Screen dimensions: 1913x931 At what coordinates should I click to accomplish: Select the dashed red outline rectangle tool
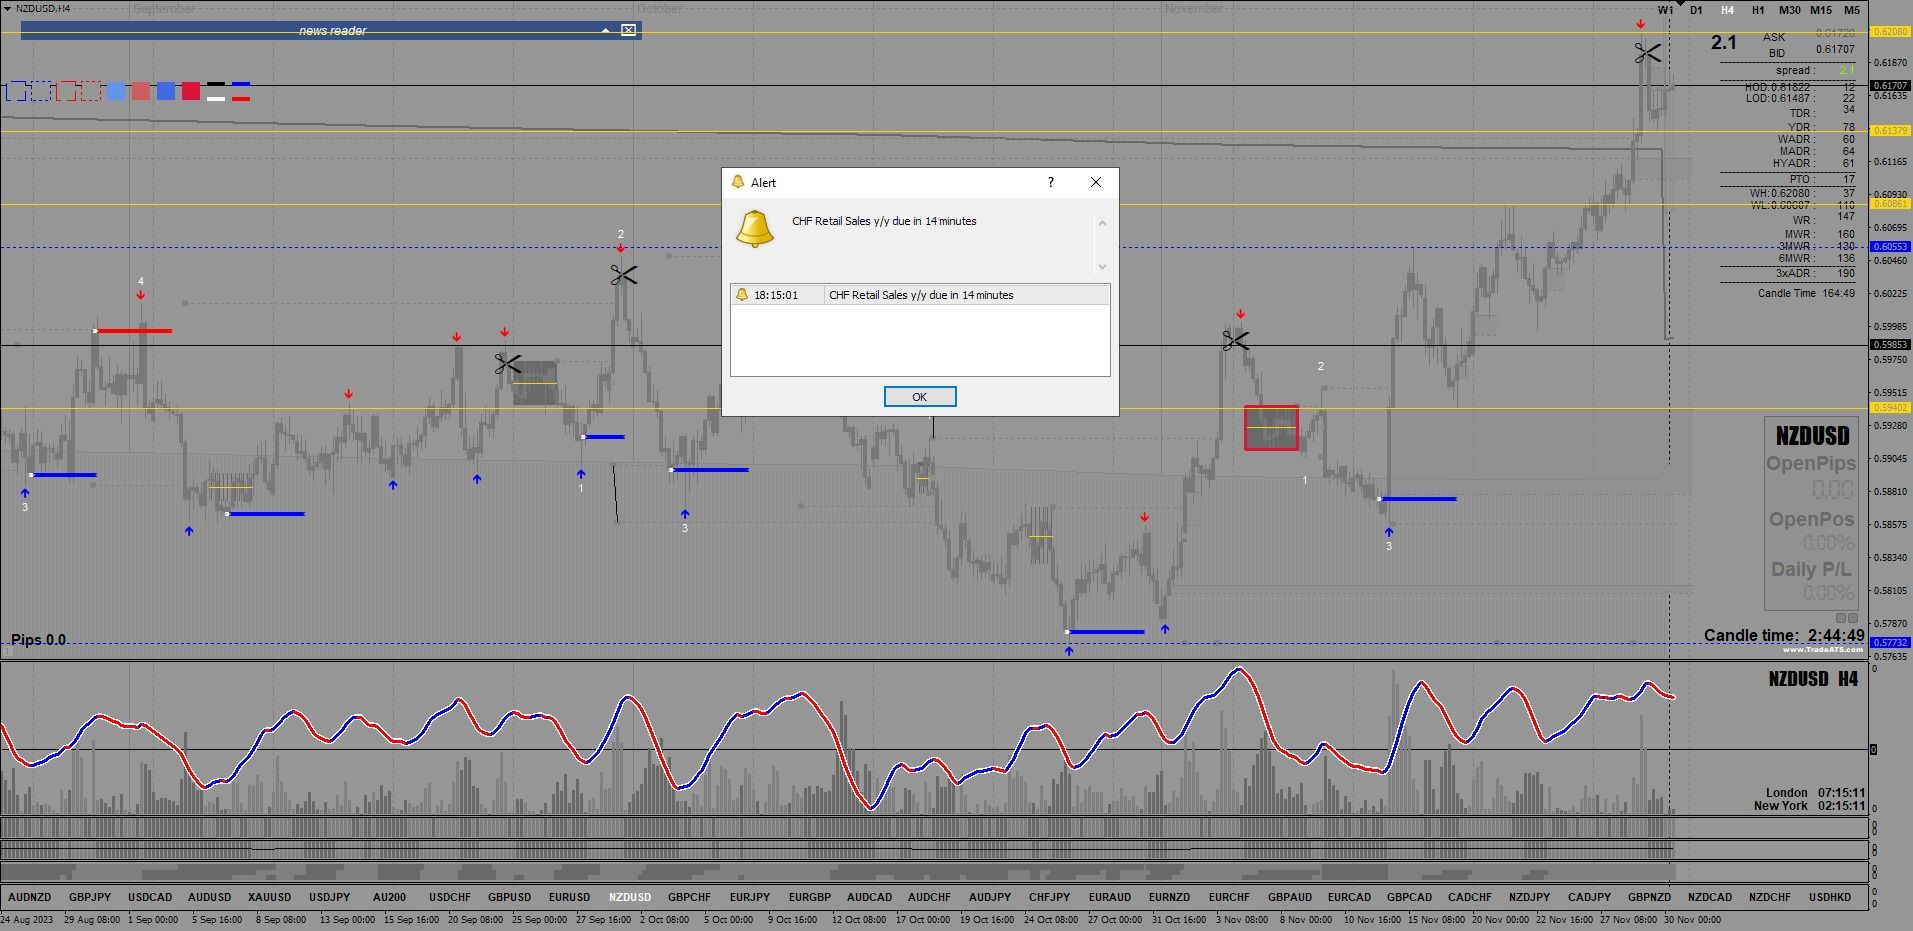point(91,92)
